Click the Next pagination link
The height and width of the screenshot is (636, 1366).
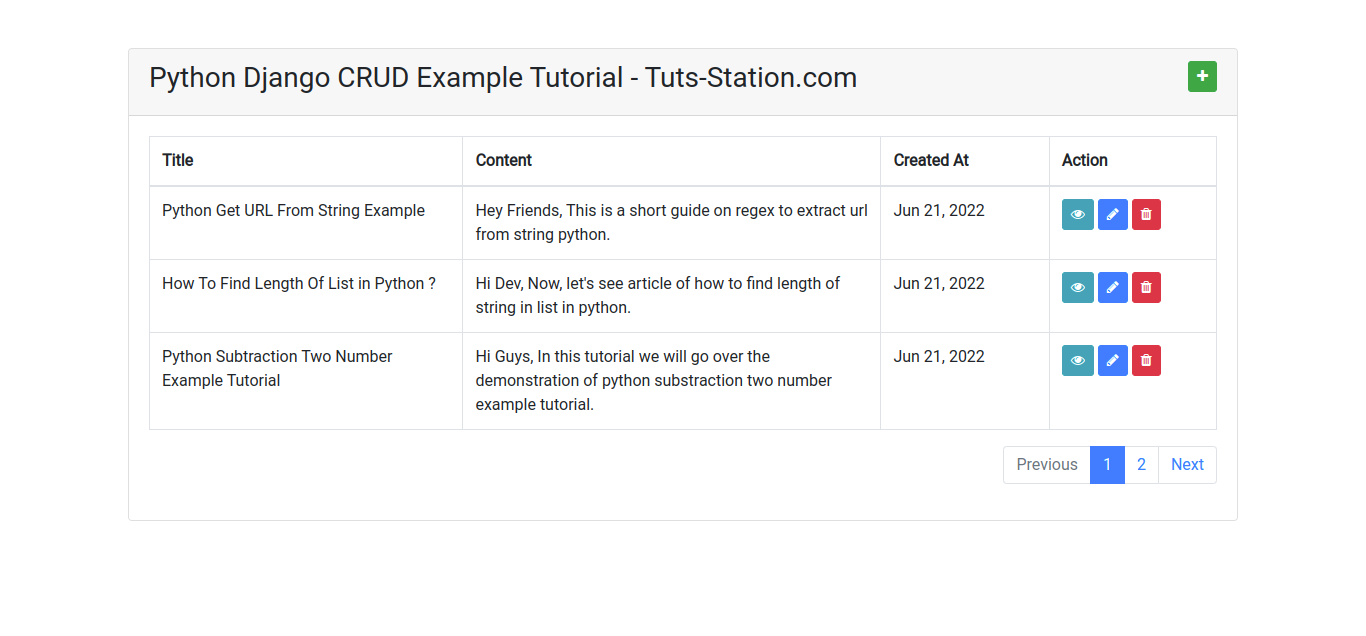click(x=1187, y=465)
